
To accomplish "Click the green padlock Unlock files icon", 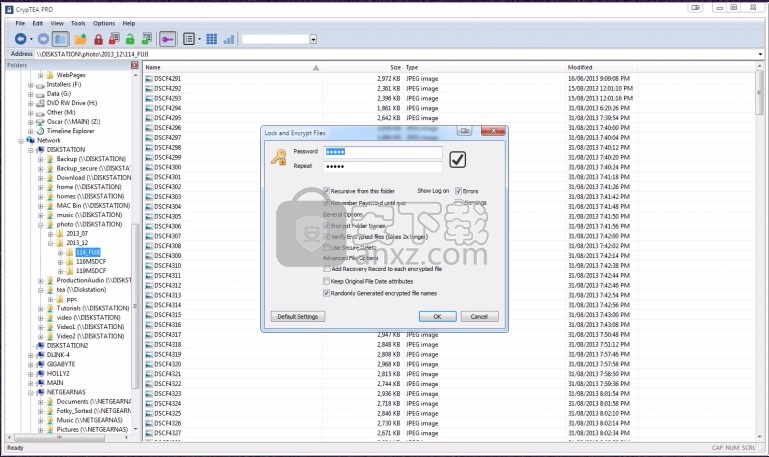I will 130,39.
